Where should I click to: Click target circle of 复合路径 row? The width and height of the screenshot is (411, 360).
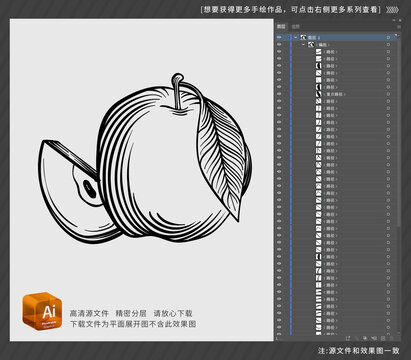[388, 94]
